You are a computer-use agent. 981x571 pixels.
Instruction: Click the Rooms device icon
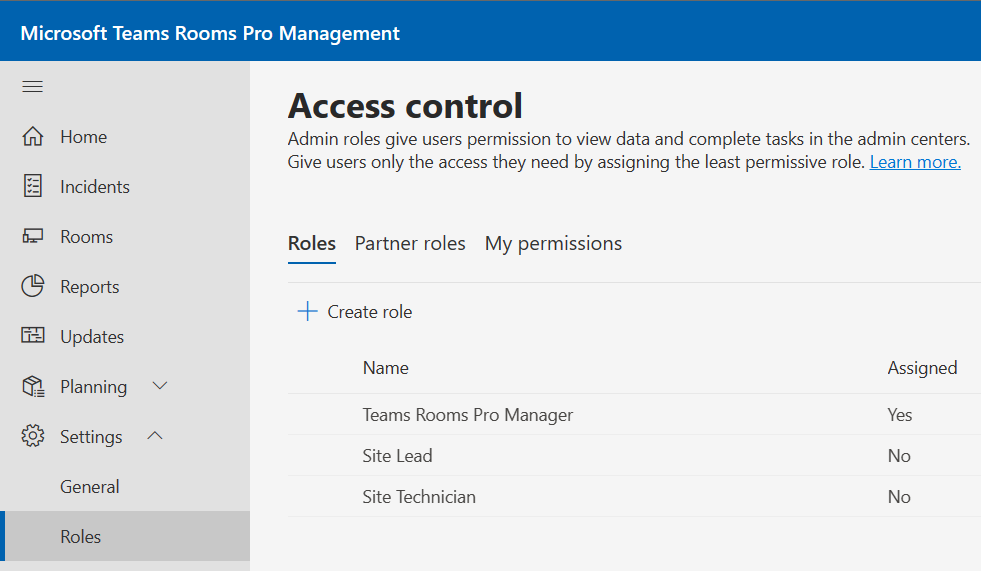(x=33, y=237)
